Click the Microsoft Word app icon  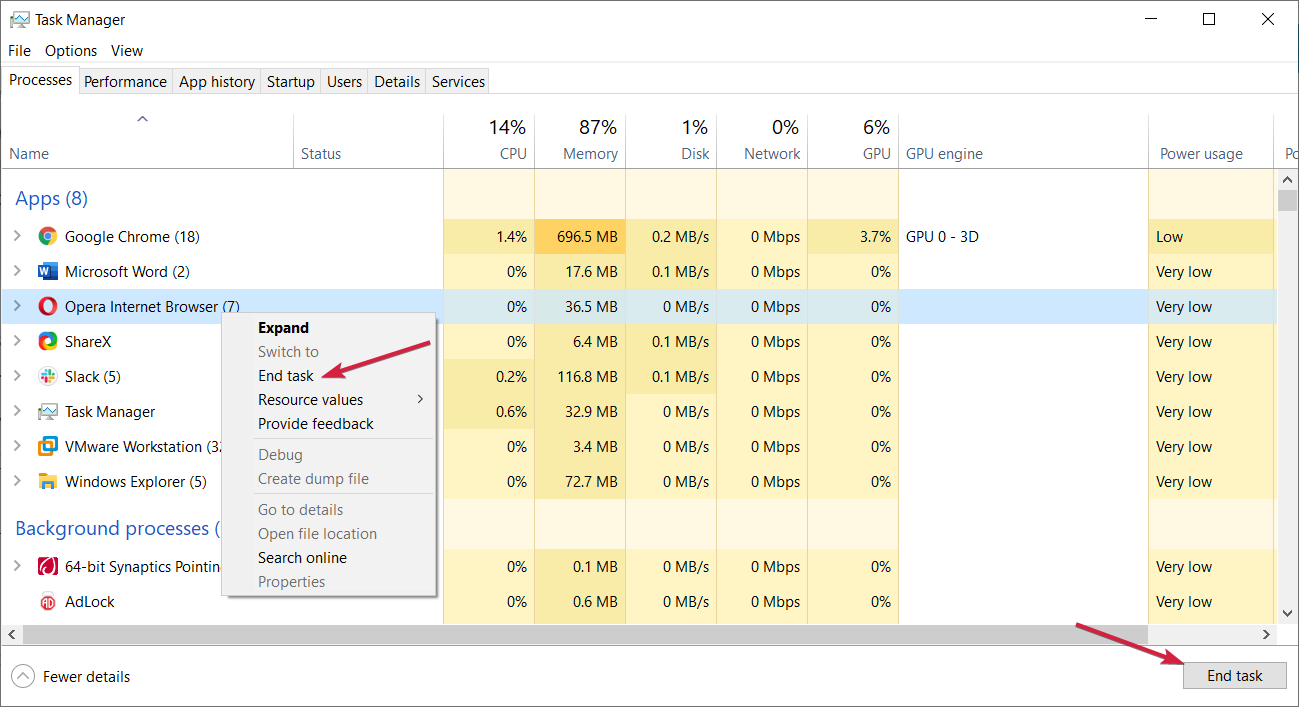pyautogui.click(x=47, y=272)
